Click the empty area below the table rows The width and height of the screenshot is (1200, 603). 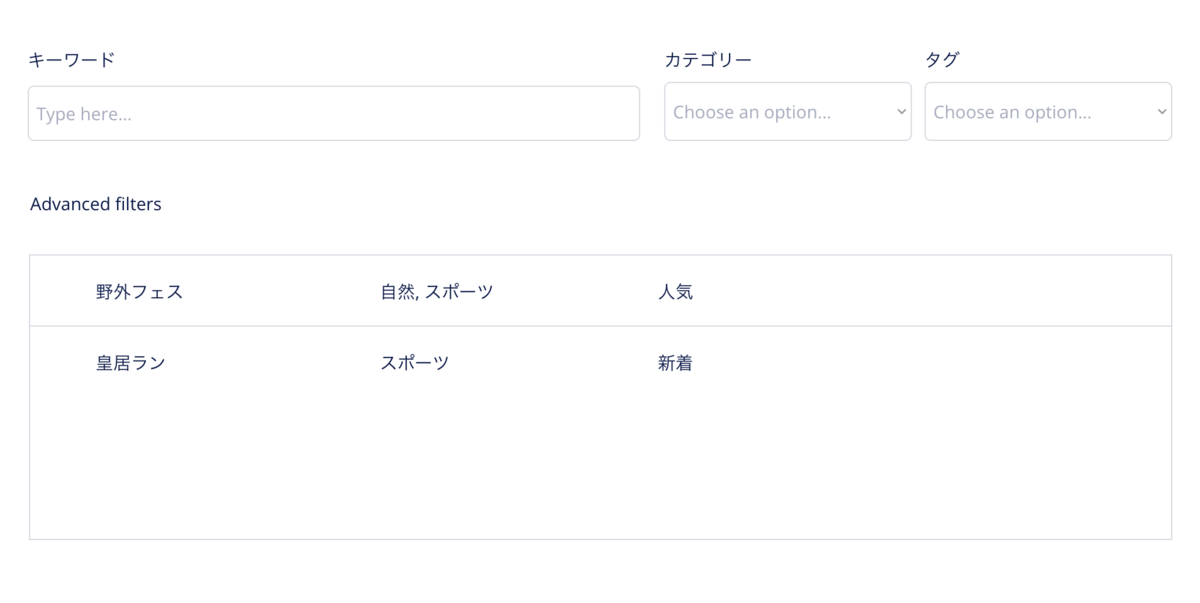(600, 468)
